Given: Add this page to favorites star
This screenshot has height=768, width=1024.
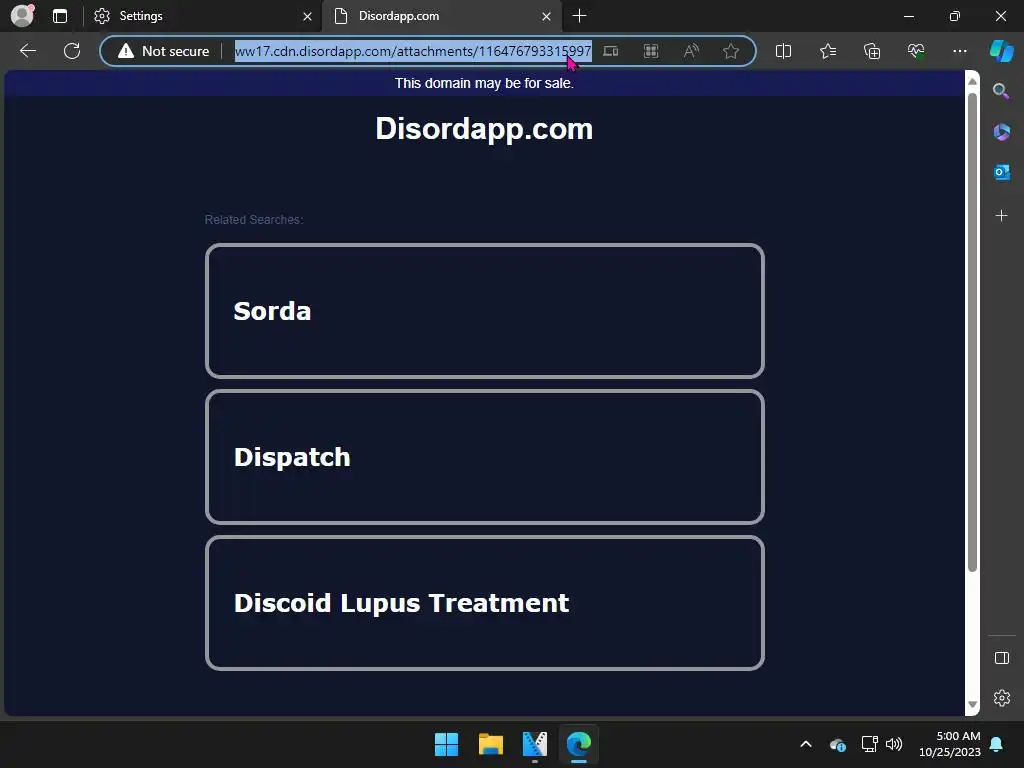Looking at the screenshot, I should coord(731,51).
